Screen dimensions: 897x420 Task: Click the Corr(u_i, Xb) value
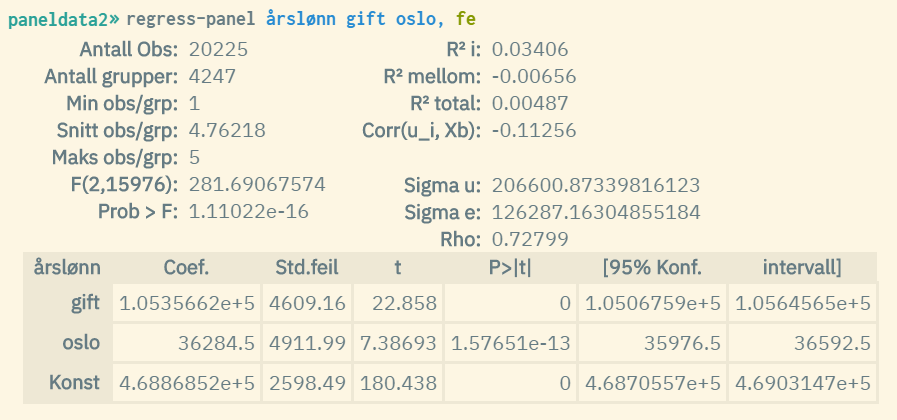(534, 130)
